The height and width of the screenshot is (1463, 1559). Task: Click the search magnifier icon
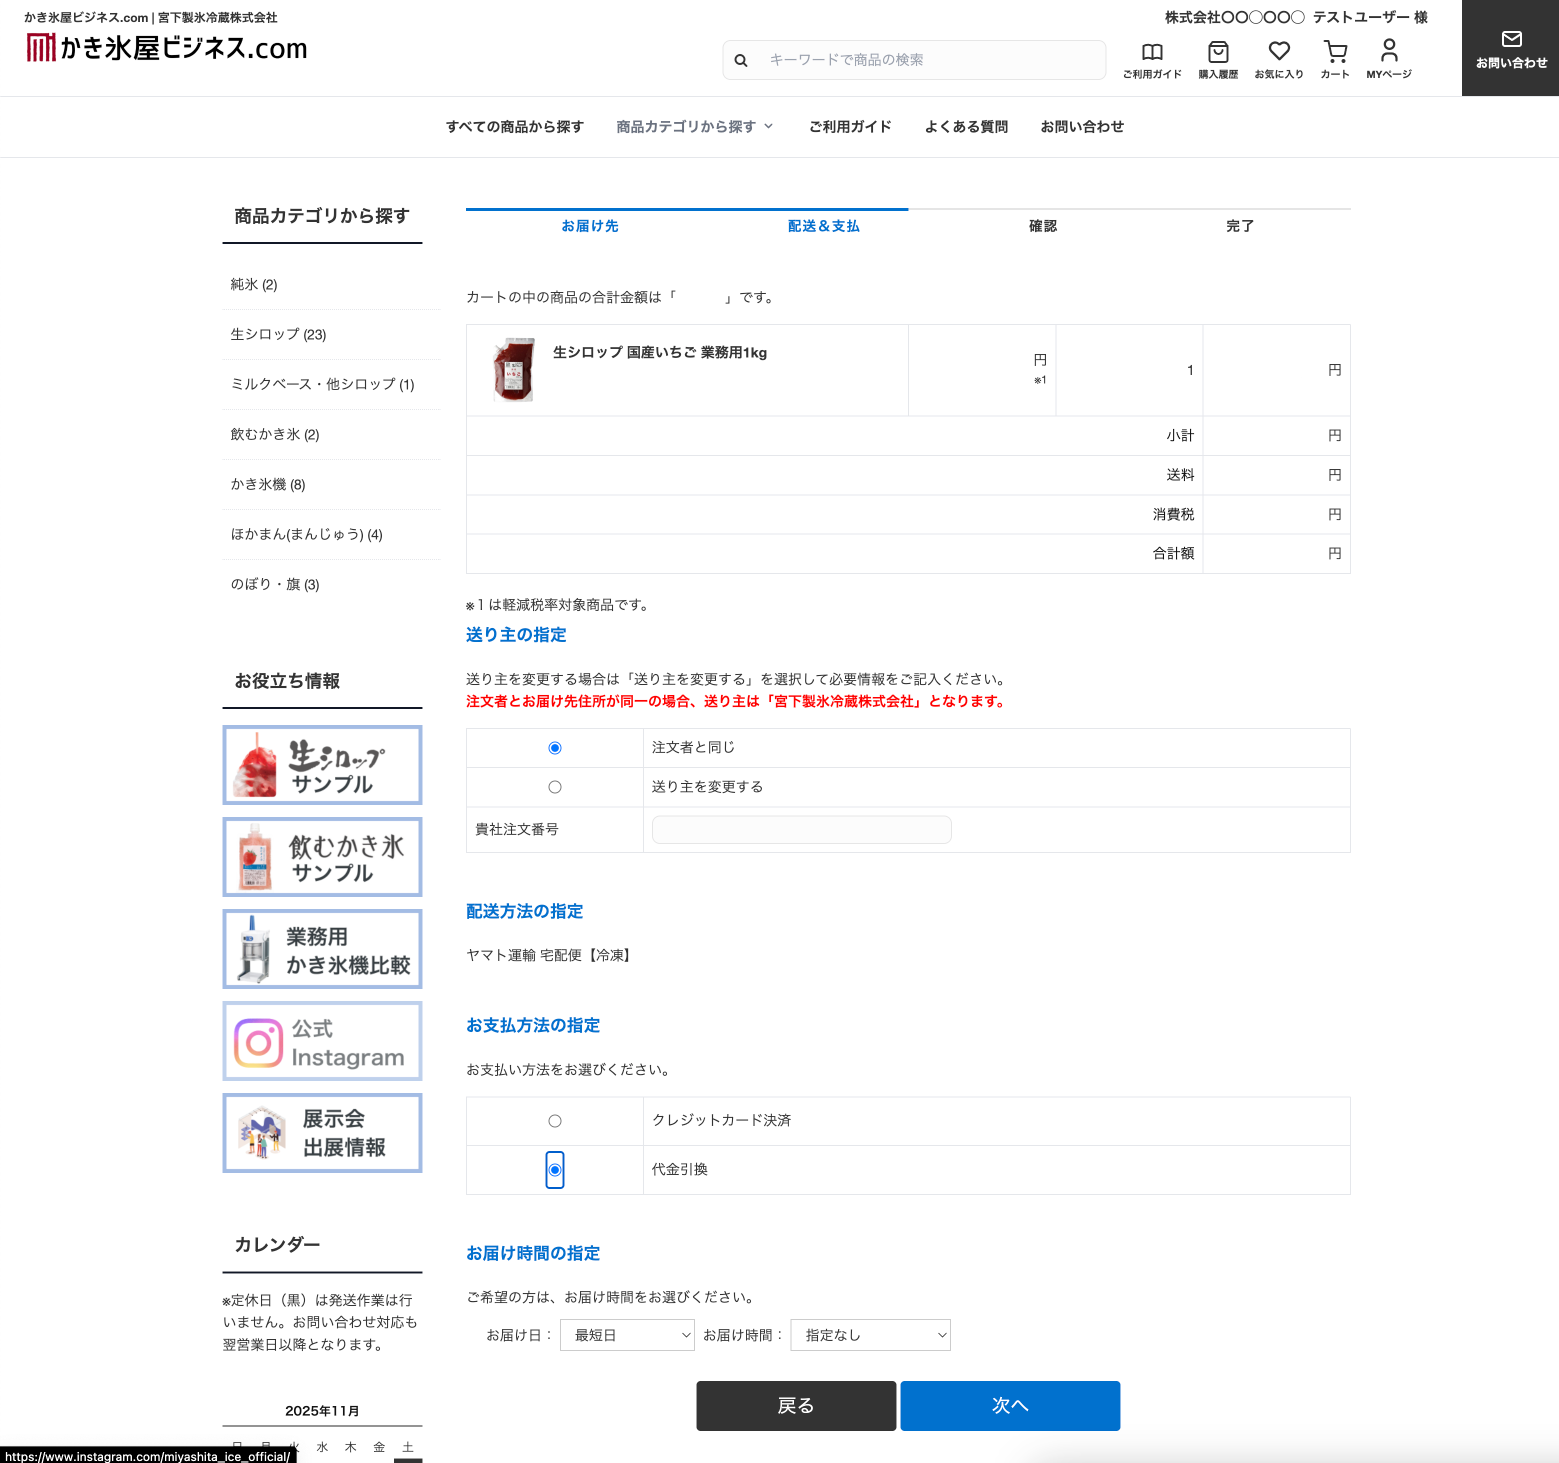pyautogui.click(x=741, y=61)
